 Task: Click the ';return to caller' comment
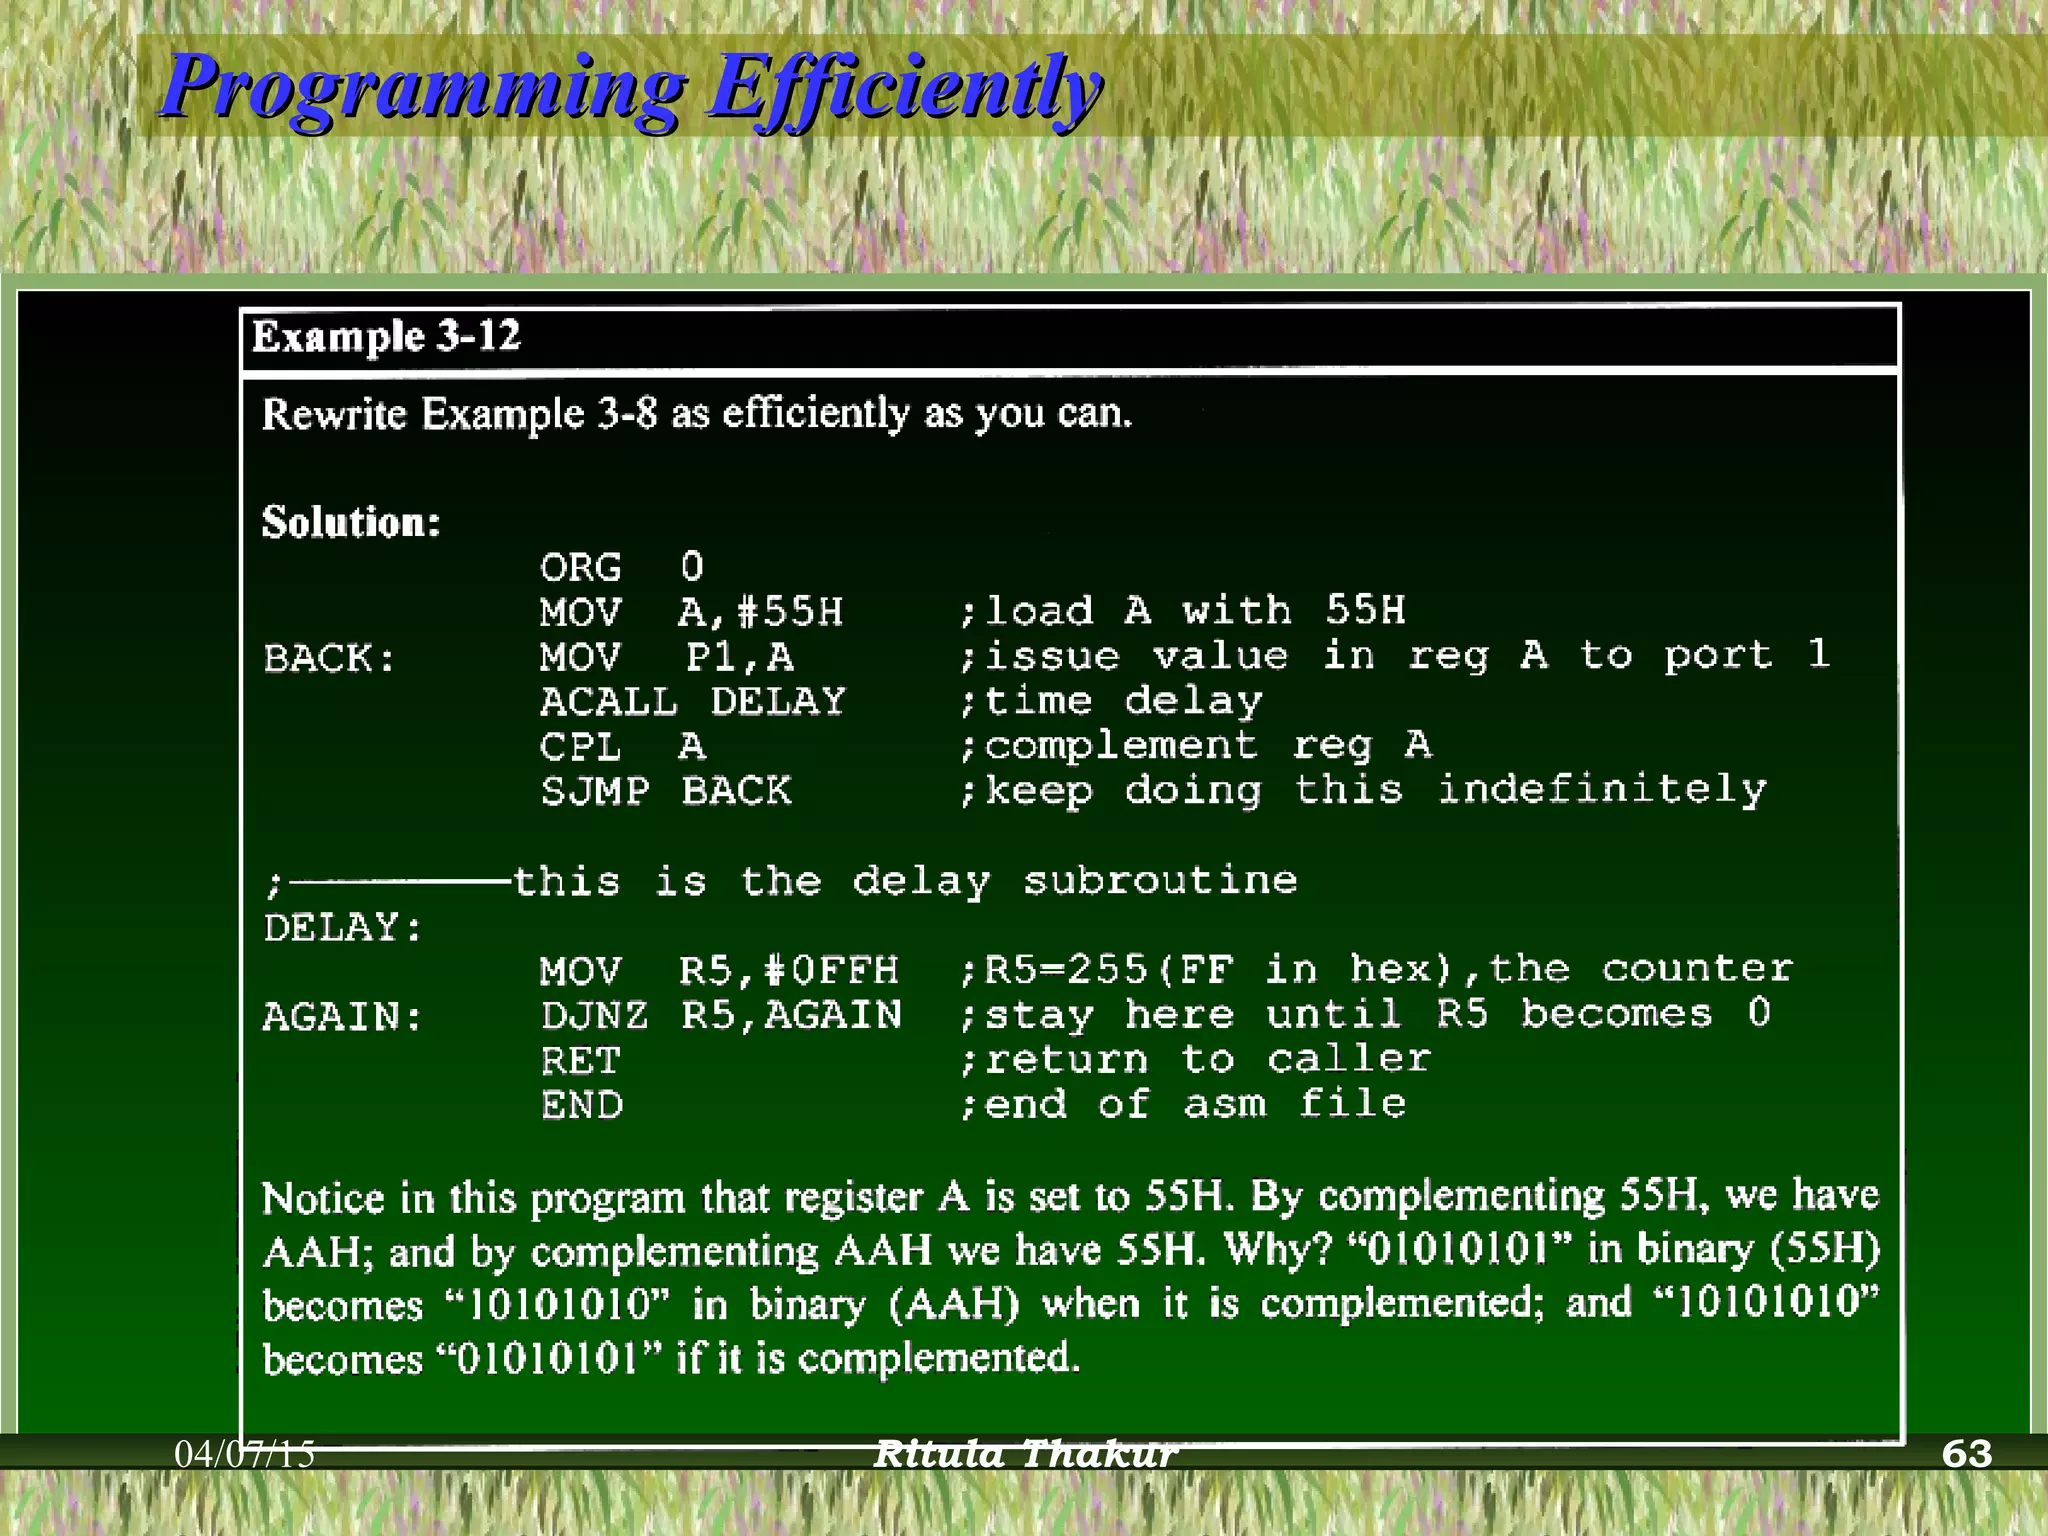click(1195, 1059)
